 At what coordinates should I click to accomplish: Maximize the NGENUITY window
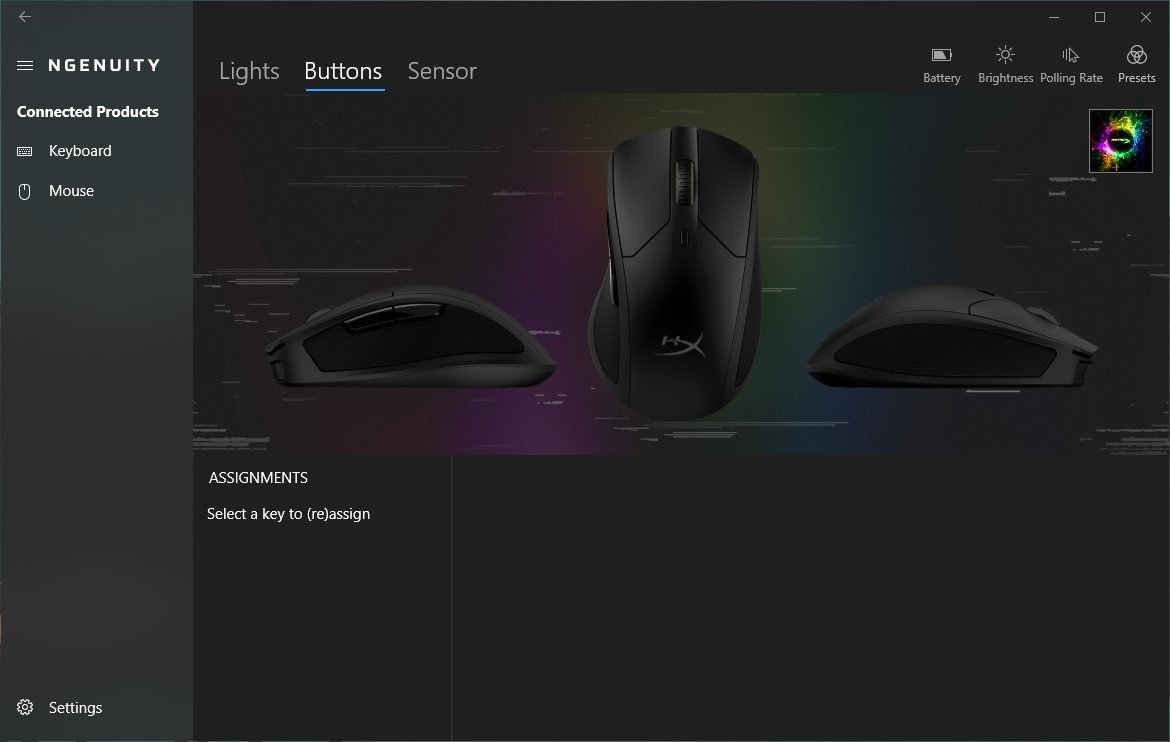coord(1100,16)
